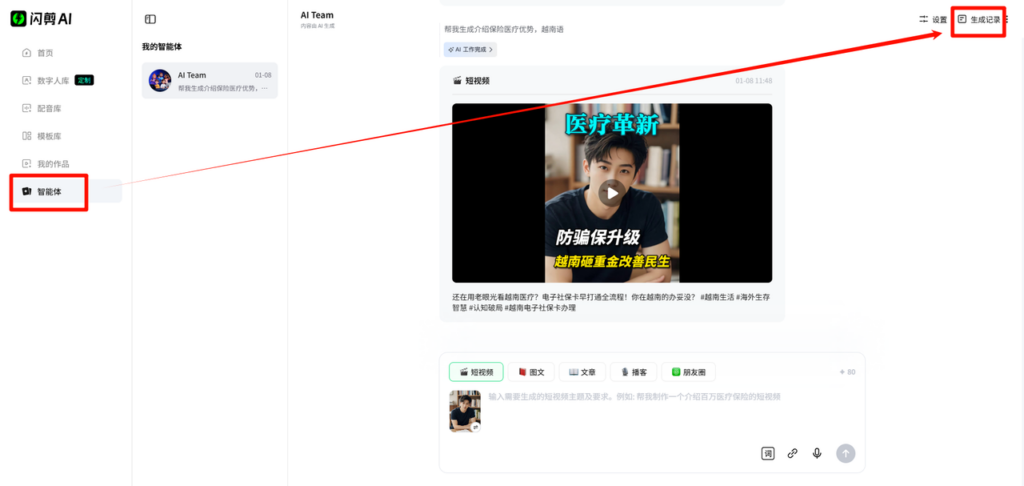This screenshot has height=486, width=1024.
Task: Collapse the sidebar panel icon above 我的智能体
Action: point(150,19)
